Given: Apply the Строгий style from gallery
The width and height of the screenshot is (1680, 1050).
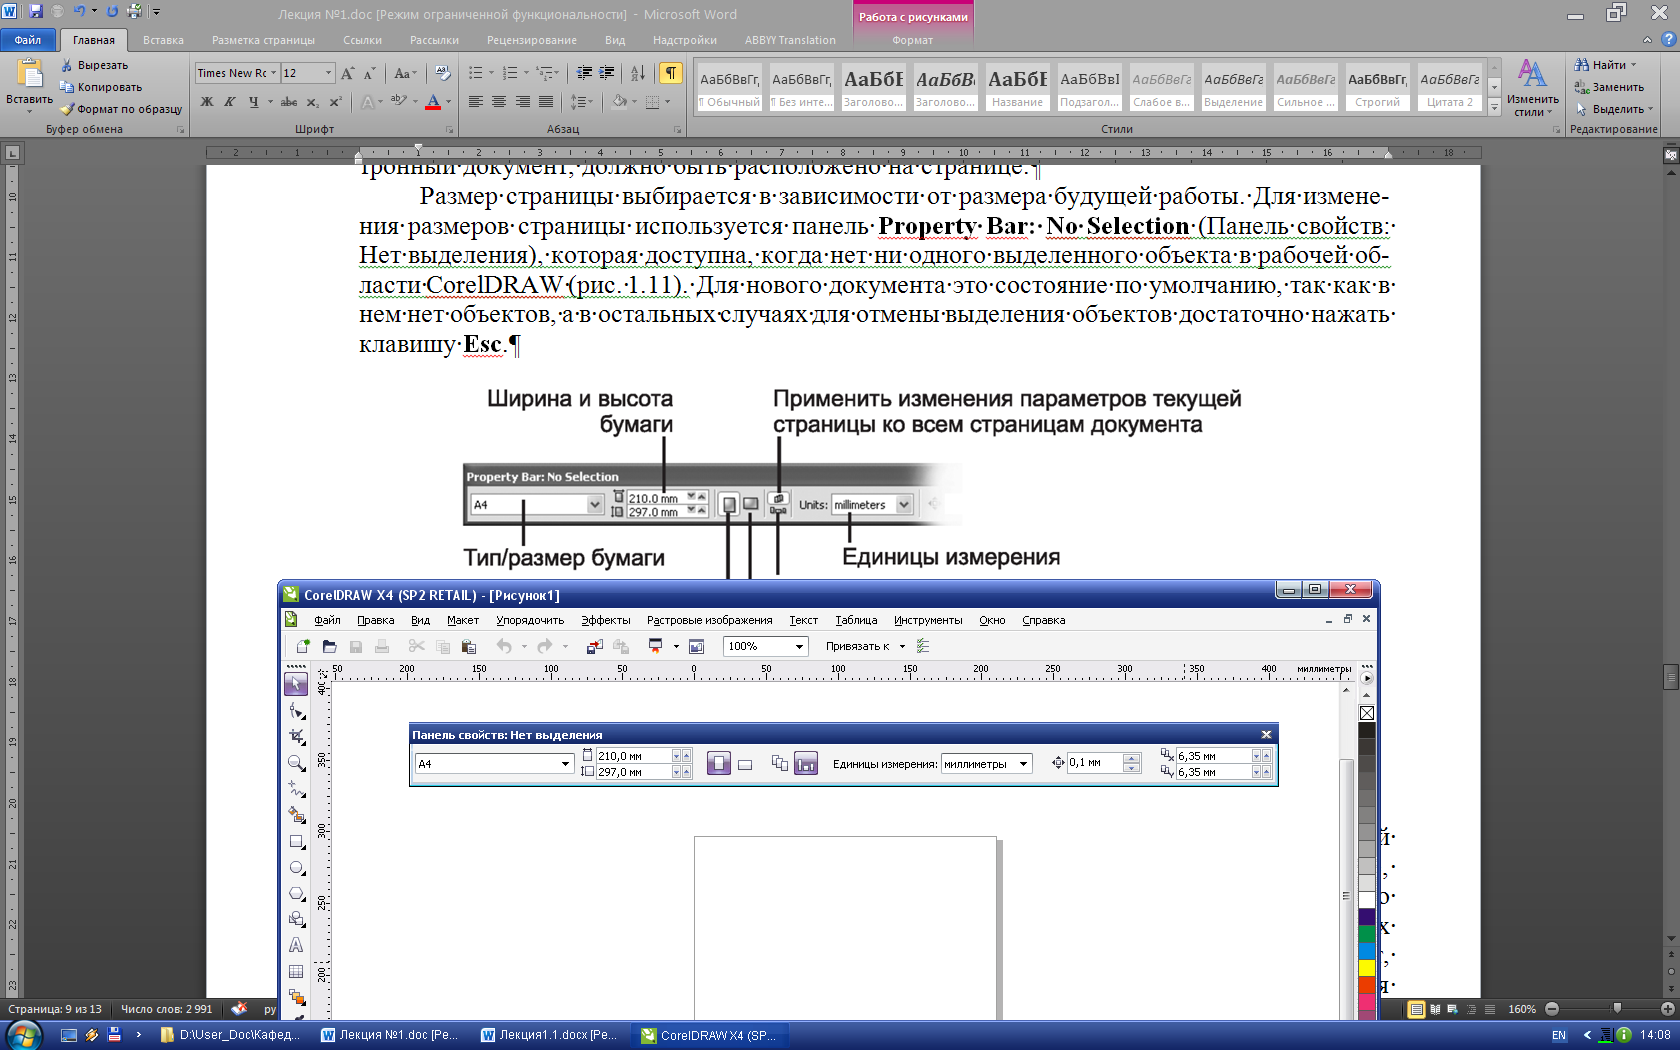Looking at the screenshot, I should pyautogui.click(x=1377, y=87).
